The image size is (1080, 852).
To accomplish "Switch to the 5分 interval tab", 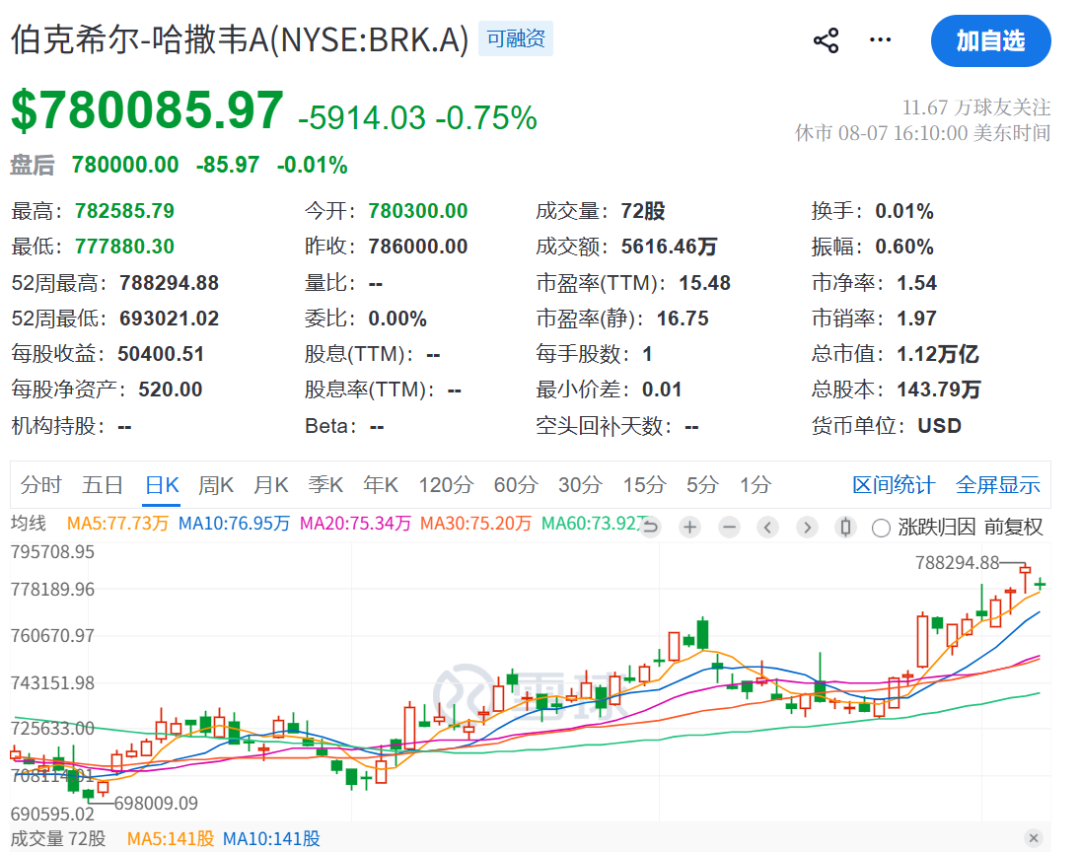I will [x=702, y=485].
